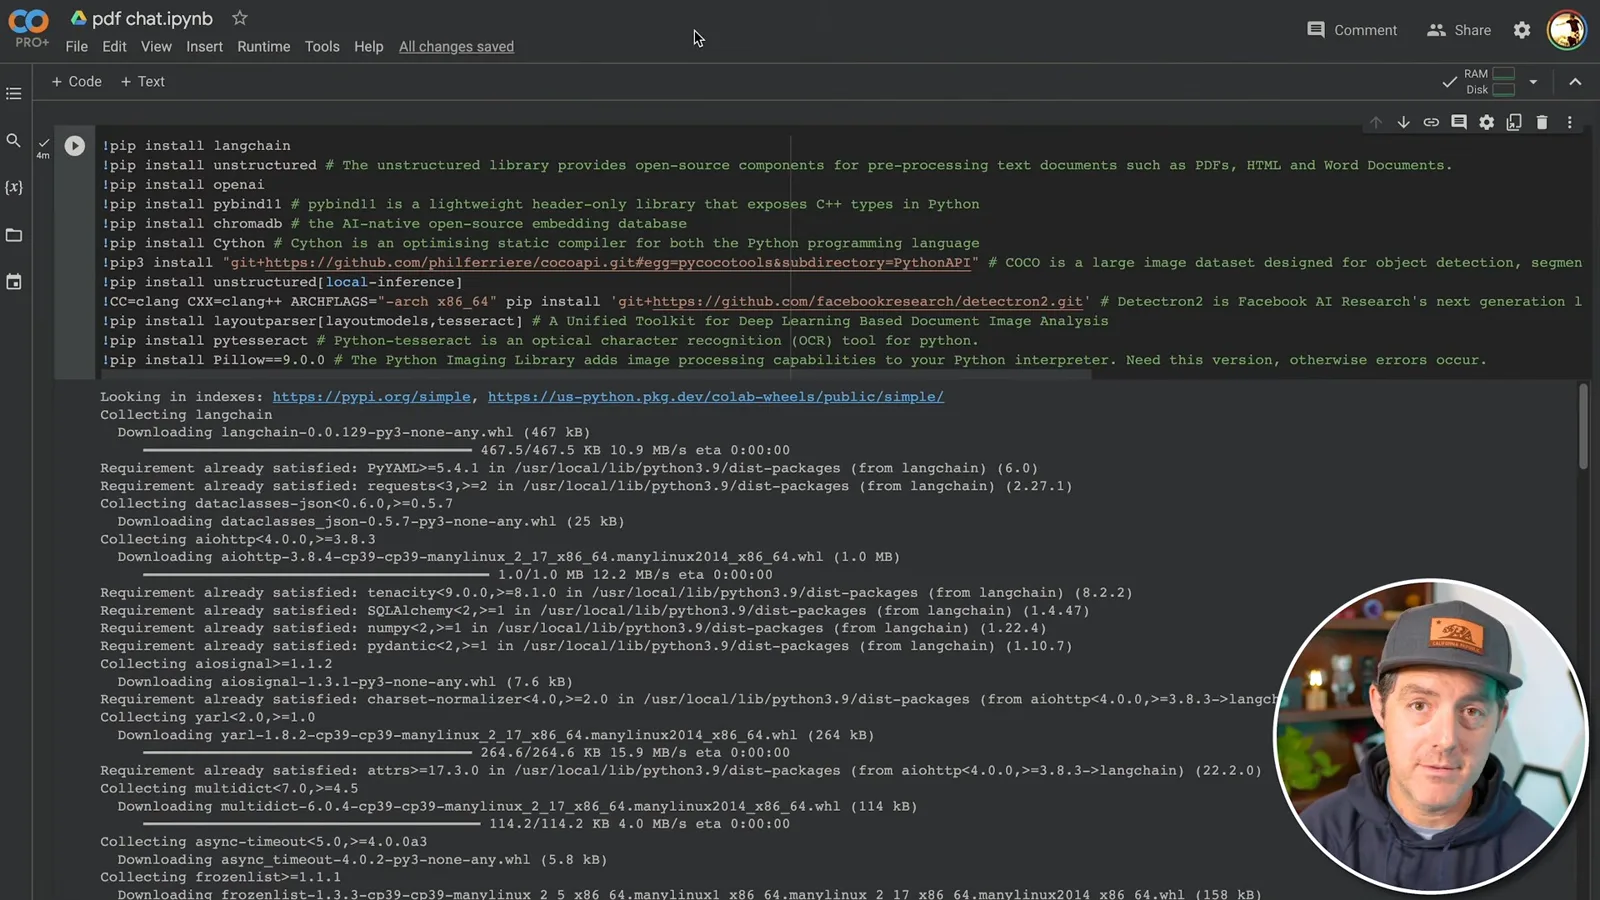Add a new Text cell

click(142, 82)
